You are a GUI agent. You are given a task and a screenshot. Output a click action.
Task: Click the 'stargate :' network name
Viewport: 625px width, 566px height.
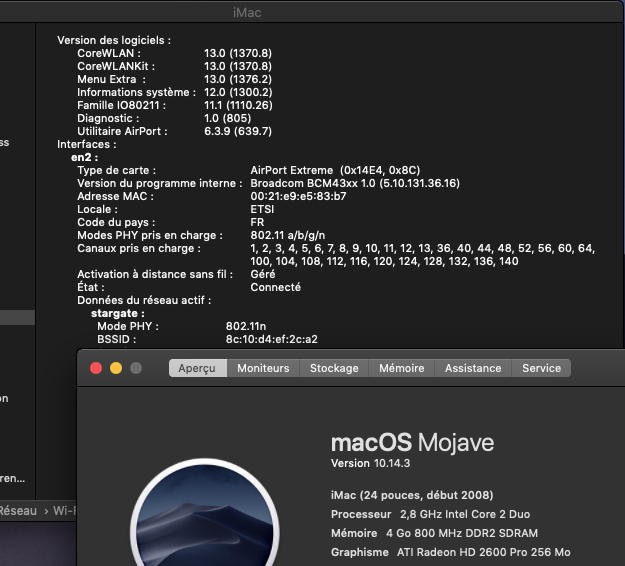tap(118, 313)
